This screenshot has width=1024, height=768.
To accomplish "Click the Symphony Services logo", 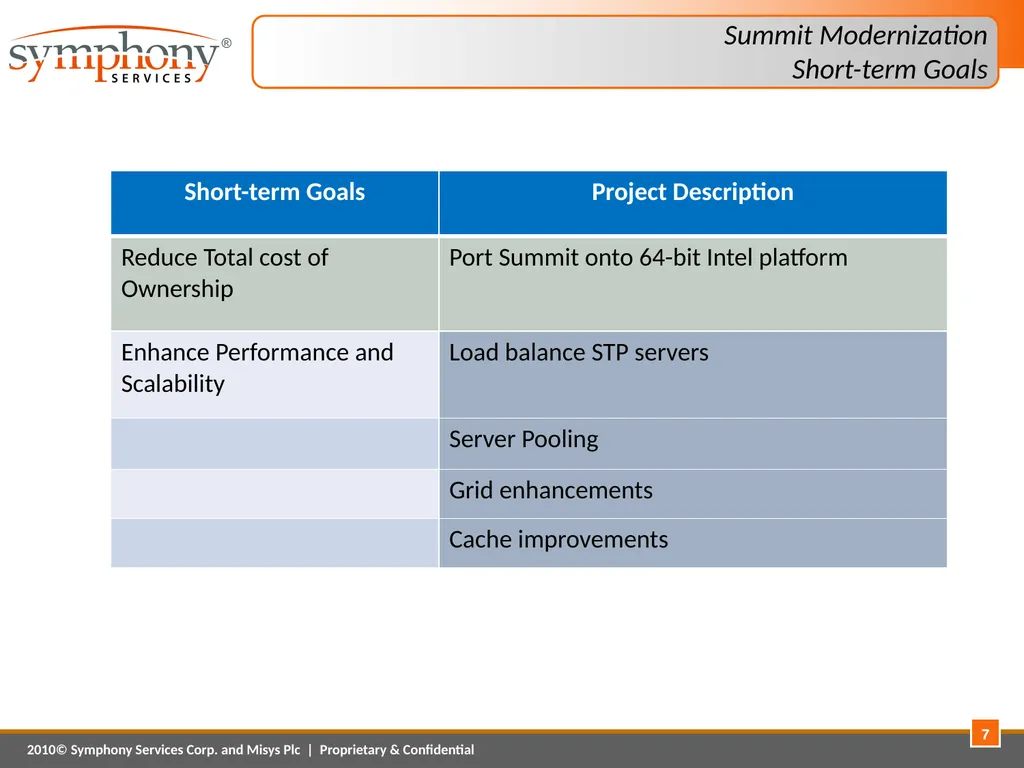I will point(120,55).
